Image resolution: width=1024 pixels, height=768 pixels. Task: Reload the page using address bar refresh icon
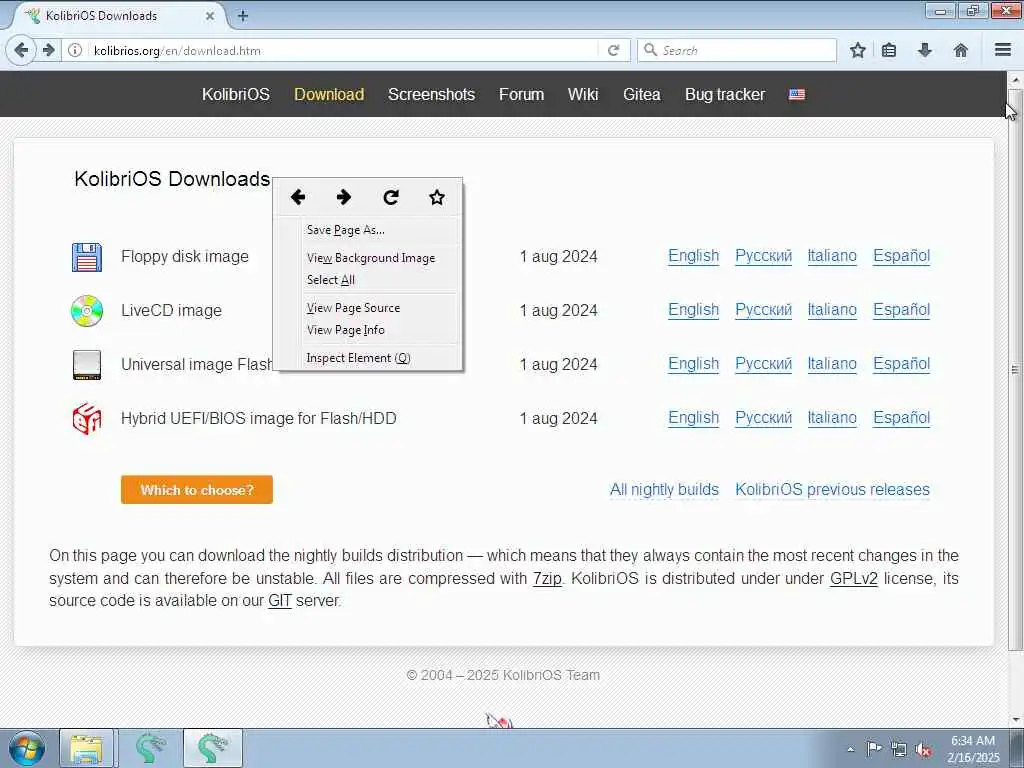(613, 50)
